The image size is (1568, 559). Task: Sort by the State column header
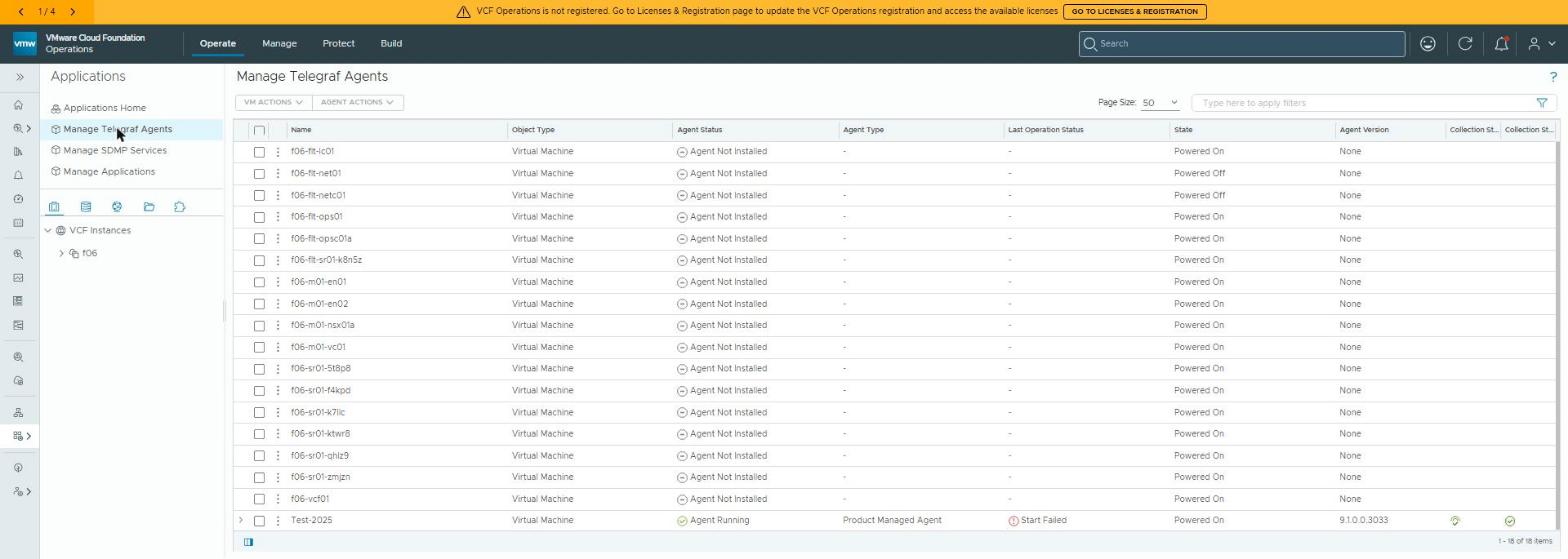1183,130
